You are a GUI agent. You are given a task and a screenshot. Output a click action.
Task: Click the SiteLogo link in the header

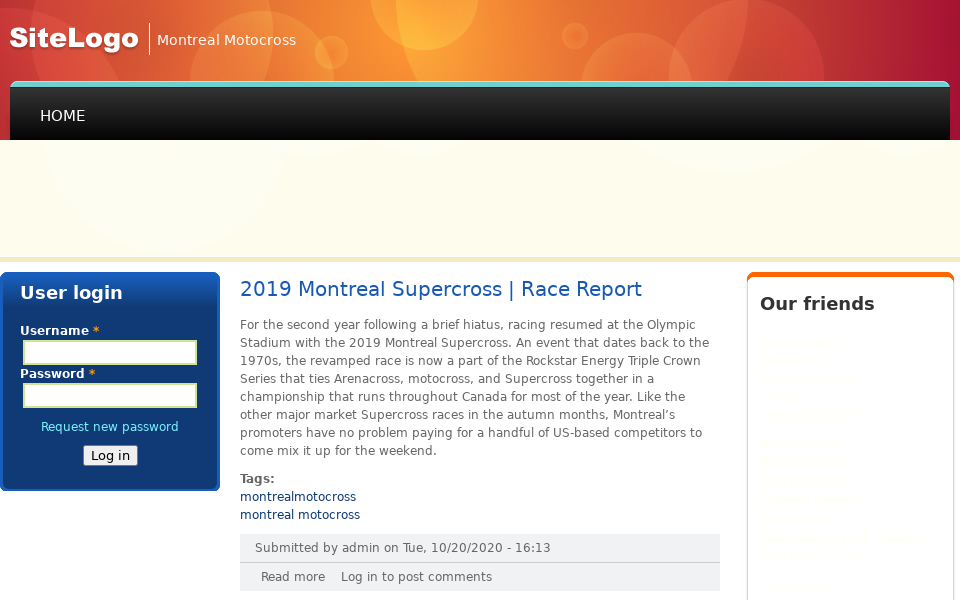[x=73, y=38]
